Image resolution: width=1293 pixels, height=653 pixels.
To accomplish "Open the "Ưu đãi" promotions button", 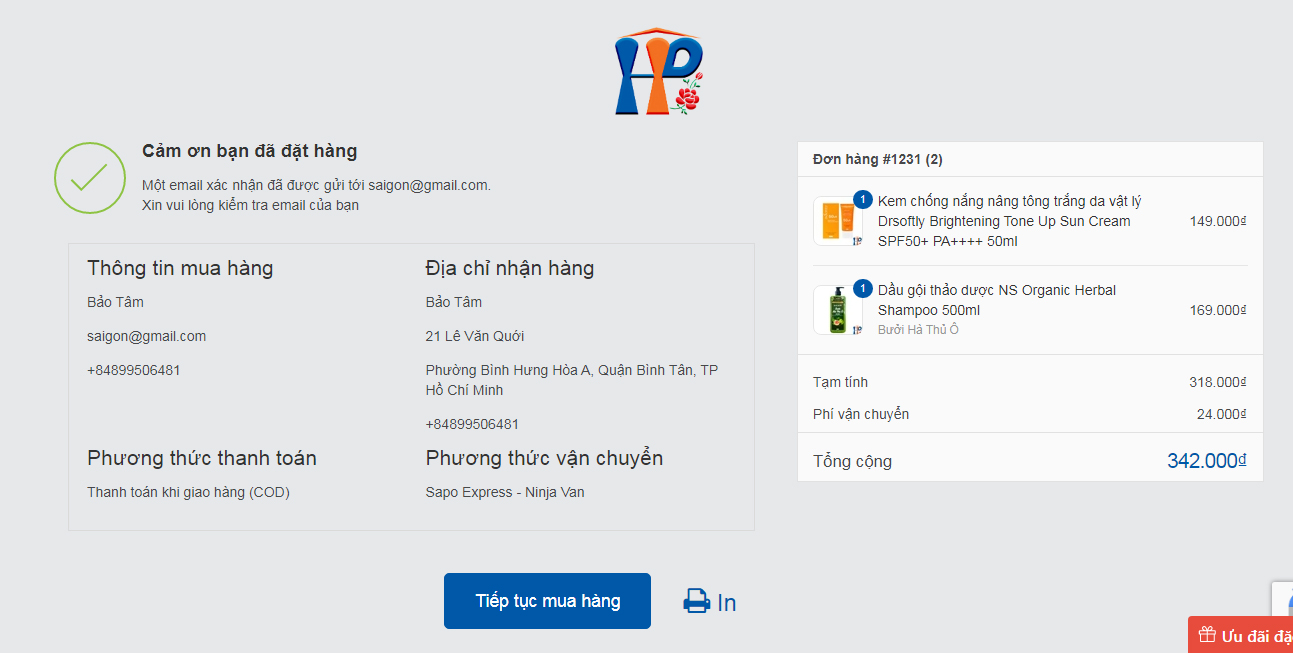I will [x=1250, y=635].
